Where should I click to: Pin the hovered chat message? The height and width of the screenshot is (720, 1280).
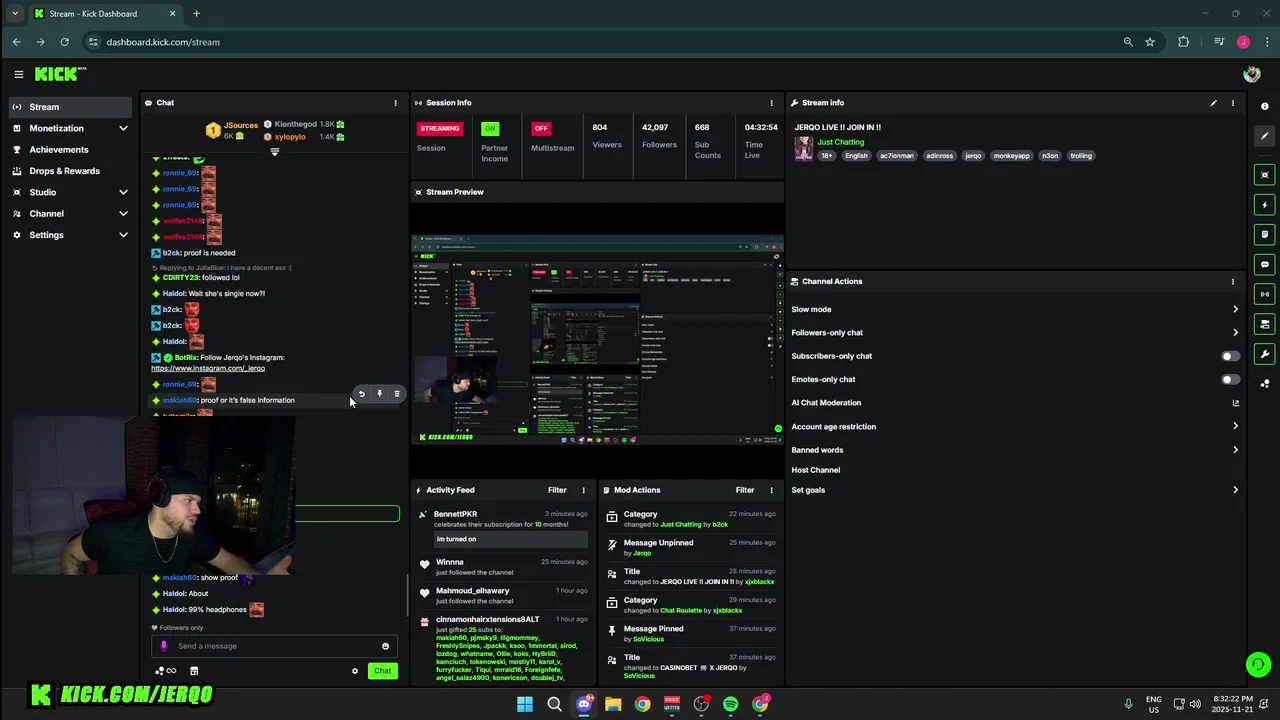(379, 394)
